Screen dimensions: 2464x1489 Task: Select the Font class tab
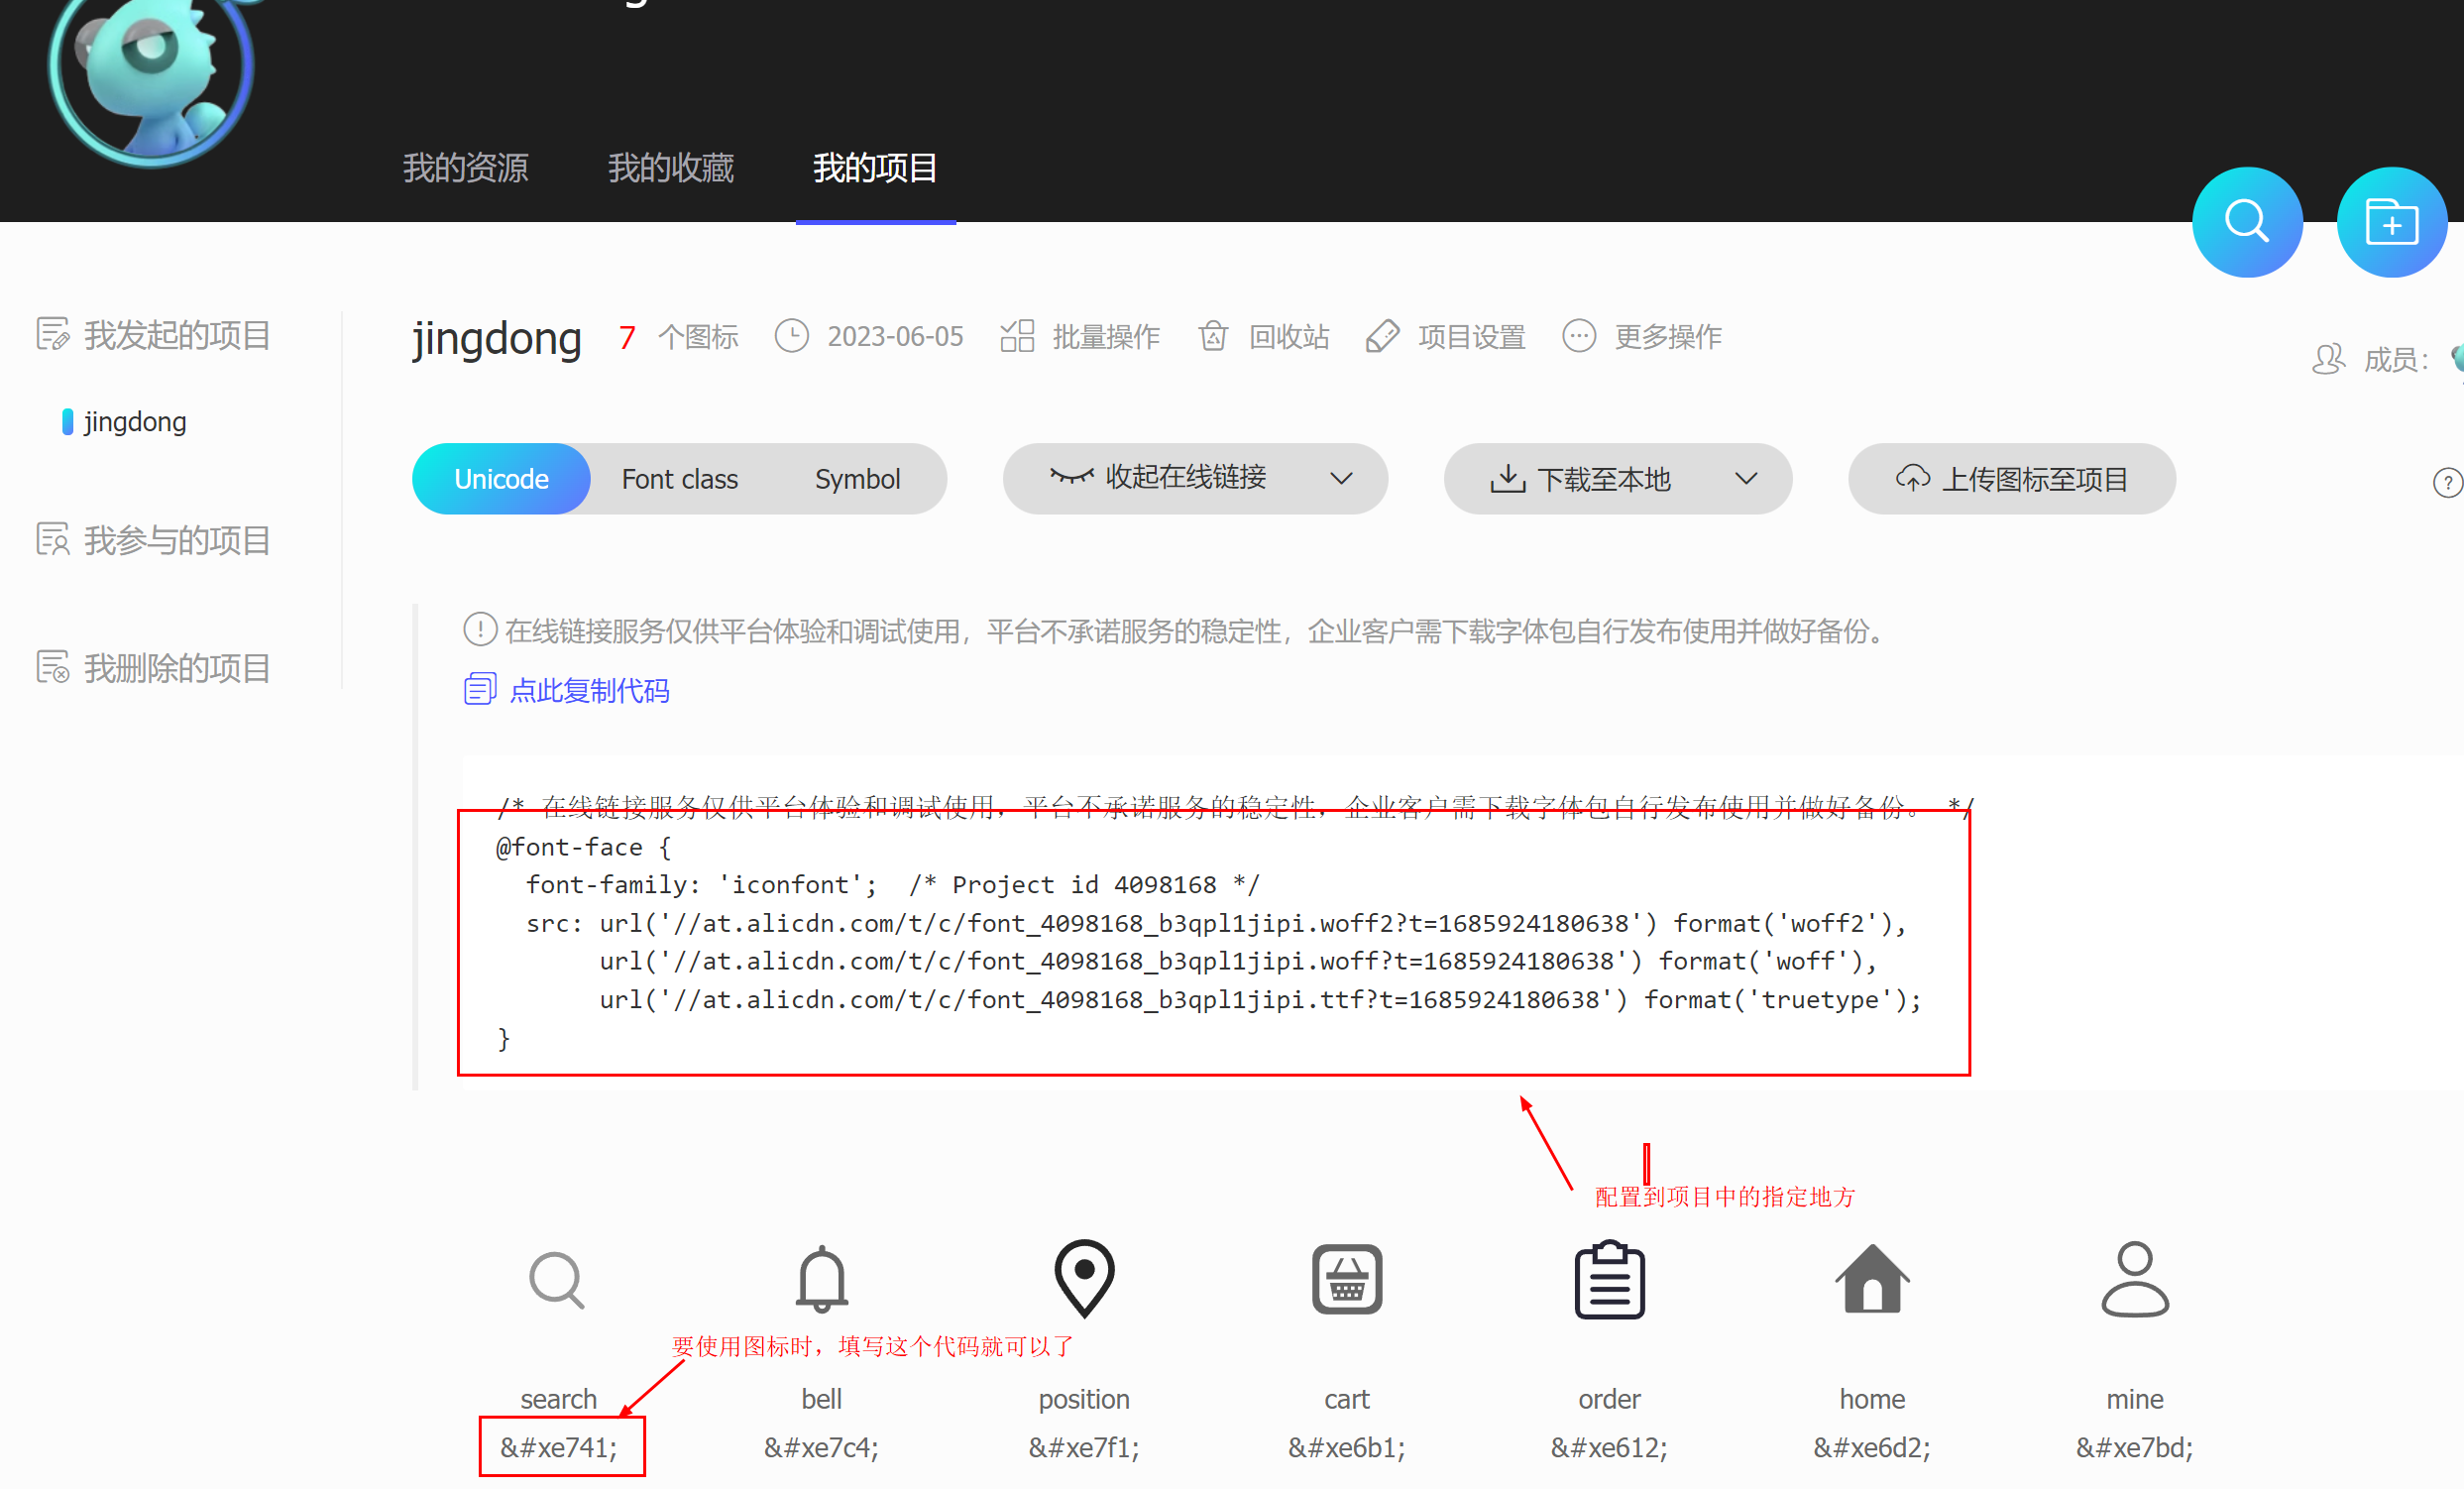pos(678,479)
